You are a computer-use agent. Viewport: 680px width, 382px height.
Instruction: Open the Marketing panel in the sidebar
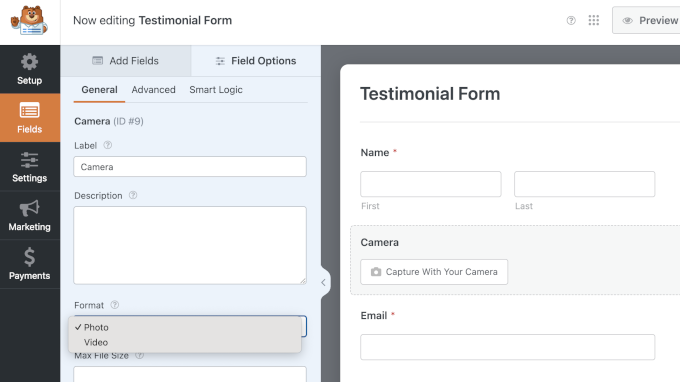pyautogui.click(x=29, y=215)
